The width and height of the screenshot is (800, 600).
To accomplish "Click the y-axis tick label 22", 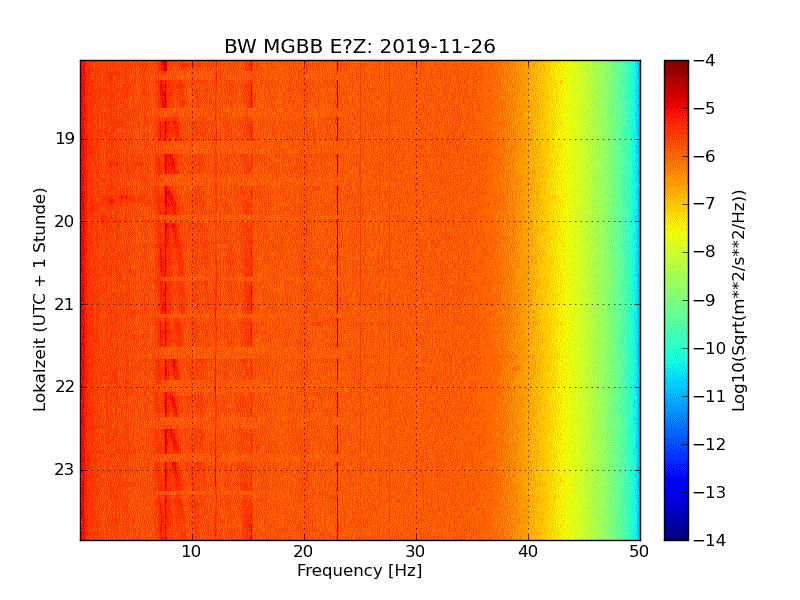I will tap(65, 387).
